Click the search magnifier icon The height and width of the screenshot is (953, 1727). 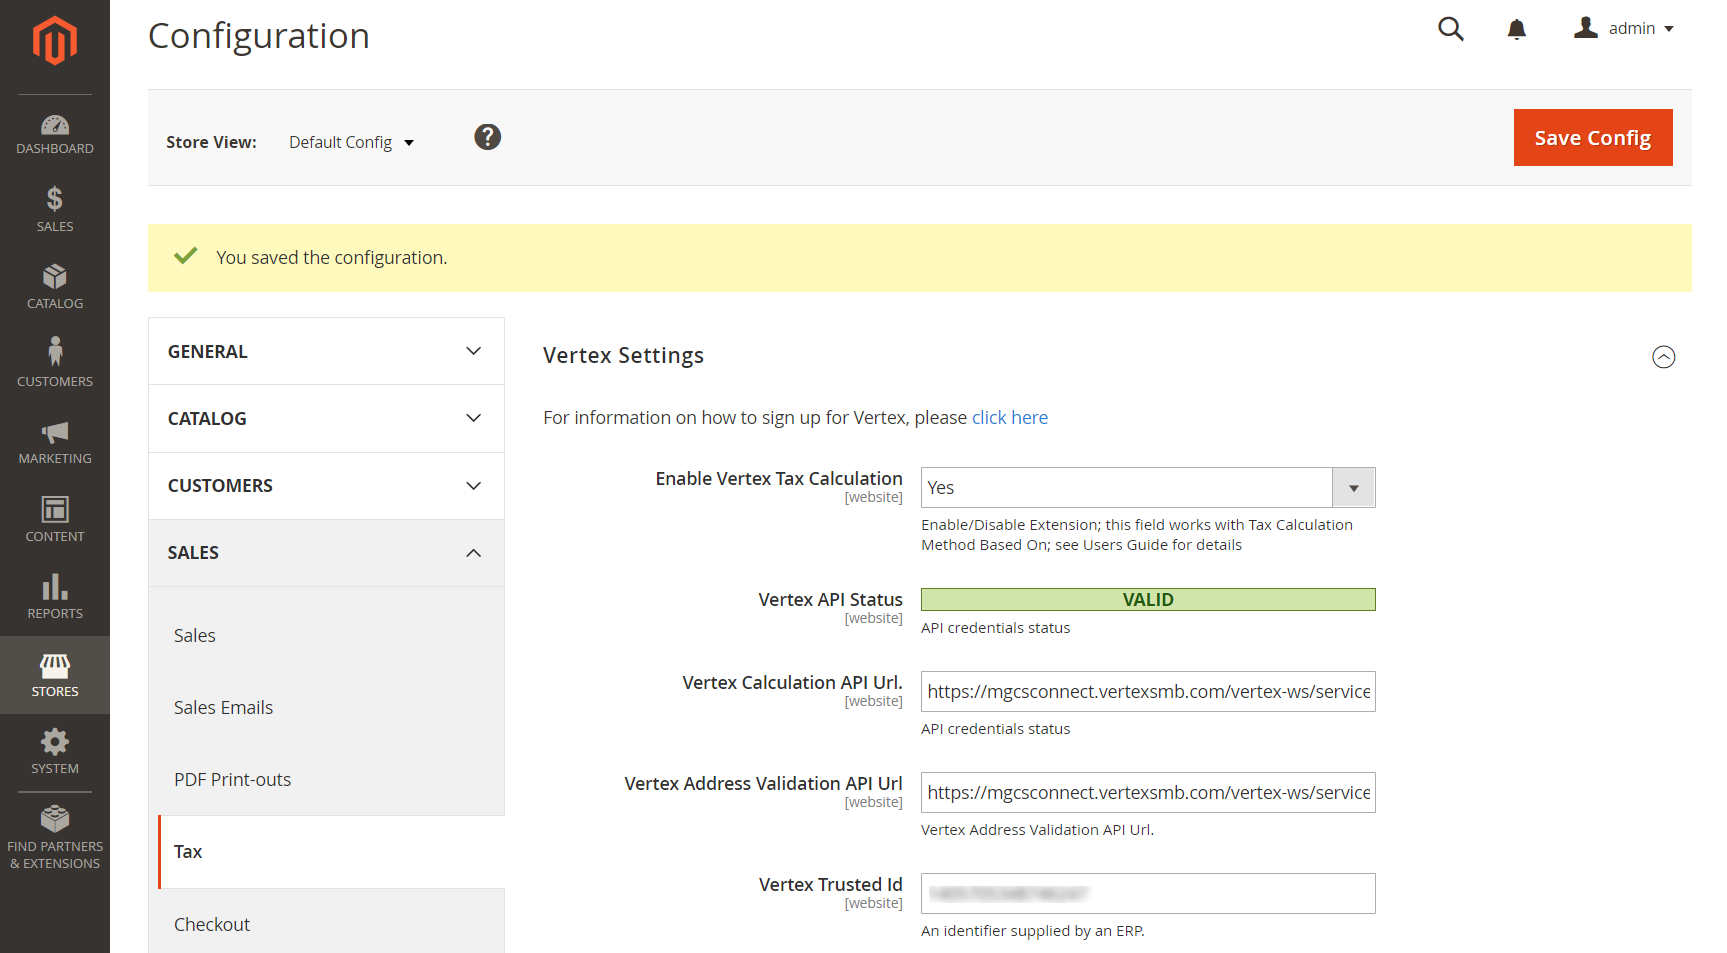pos(1451,29)
